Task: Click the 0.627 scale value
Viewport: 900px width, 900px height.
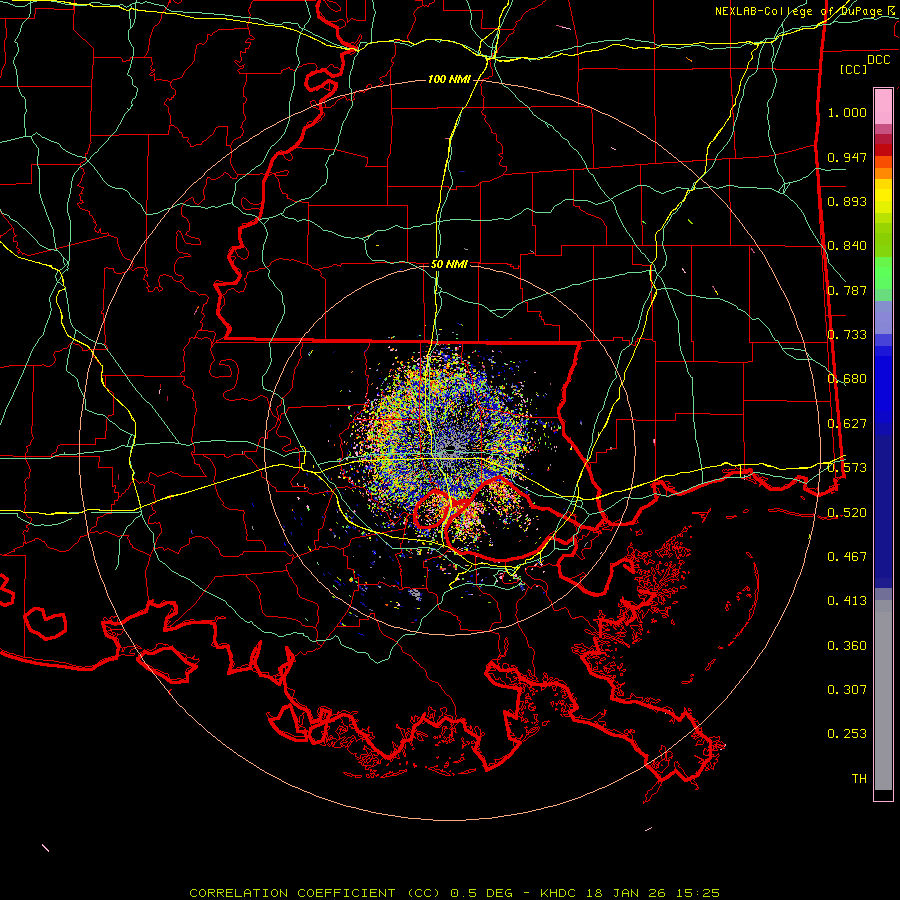Action: pyautogui.click(x=847, y=424)
